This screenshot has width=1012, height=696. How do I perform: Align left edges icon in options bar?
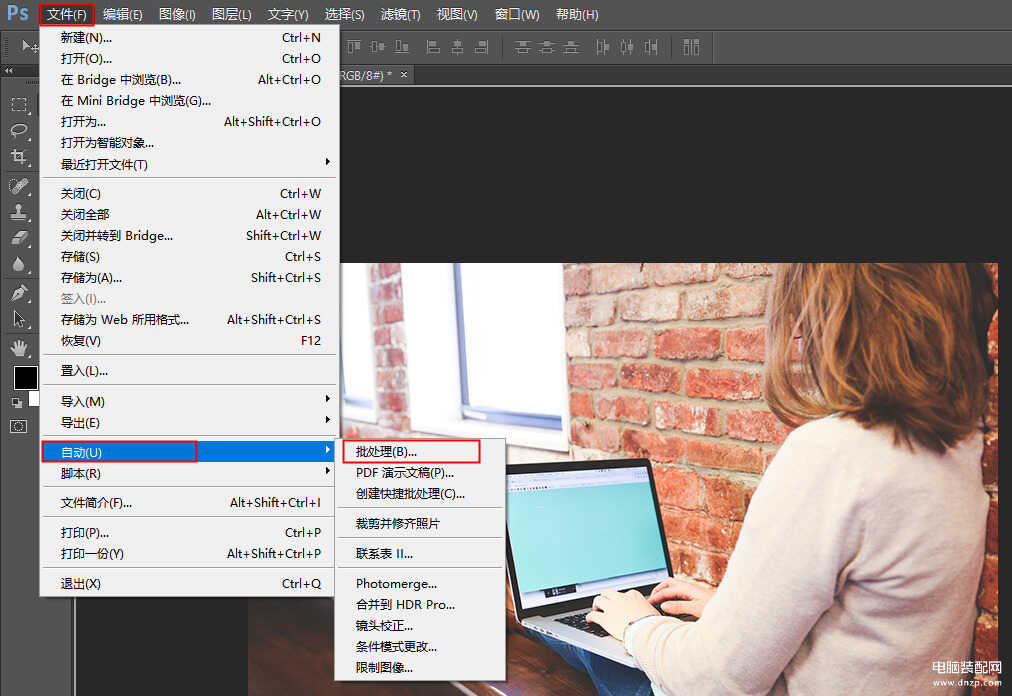(x=433, y=46)
